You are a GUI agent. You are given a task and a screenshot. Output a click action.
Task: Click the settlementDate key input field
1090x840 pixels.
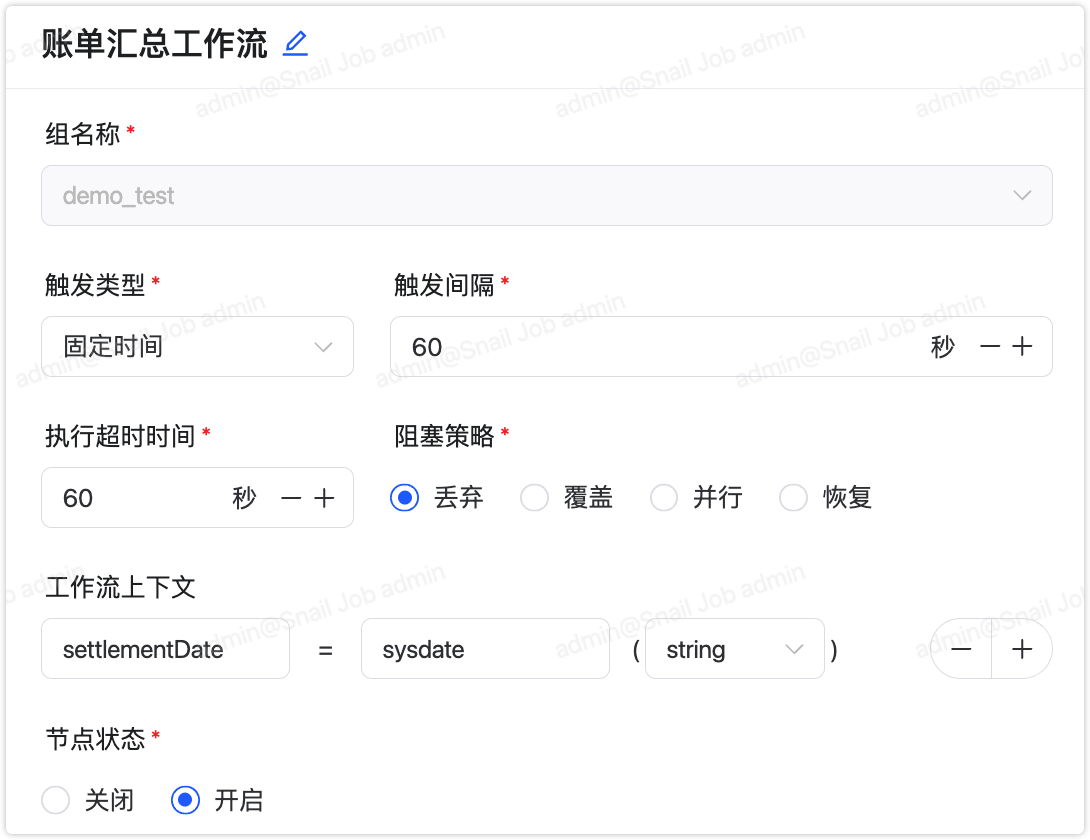coord(165,649)
